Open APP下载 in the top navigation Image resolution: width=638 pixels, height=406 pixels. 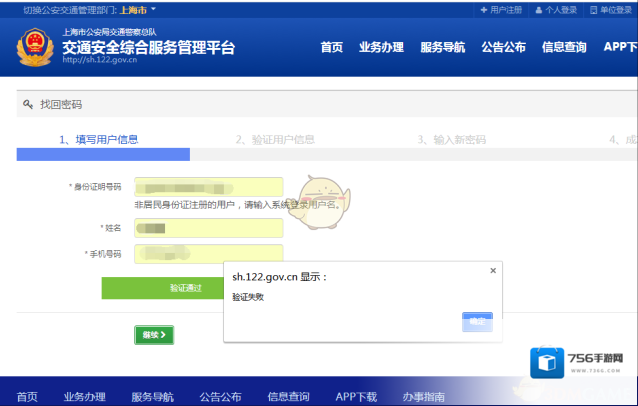[621, 47]
